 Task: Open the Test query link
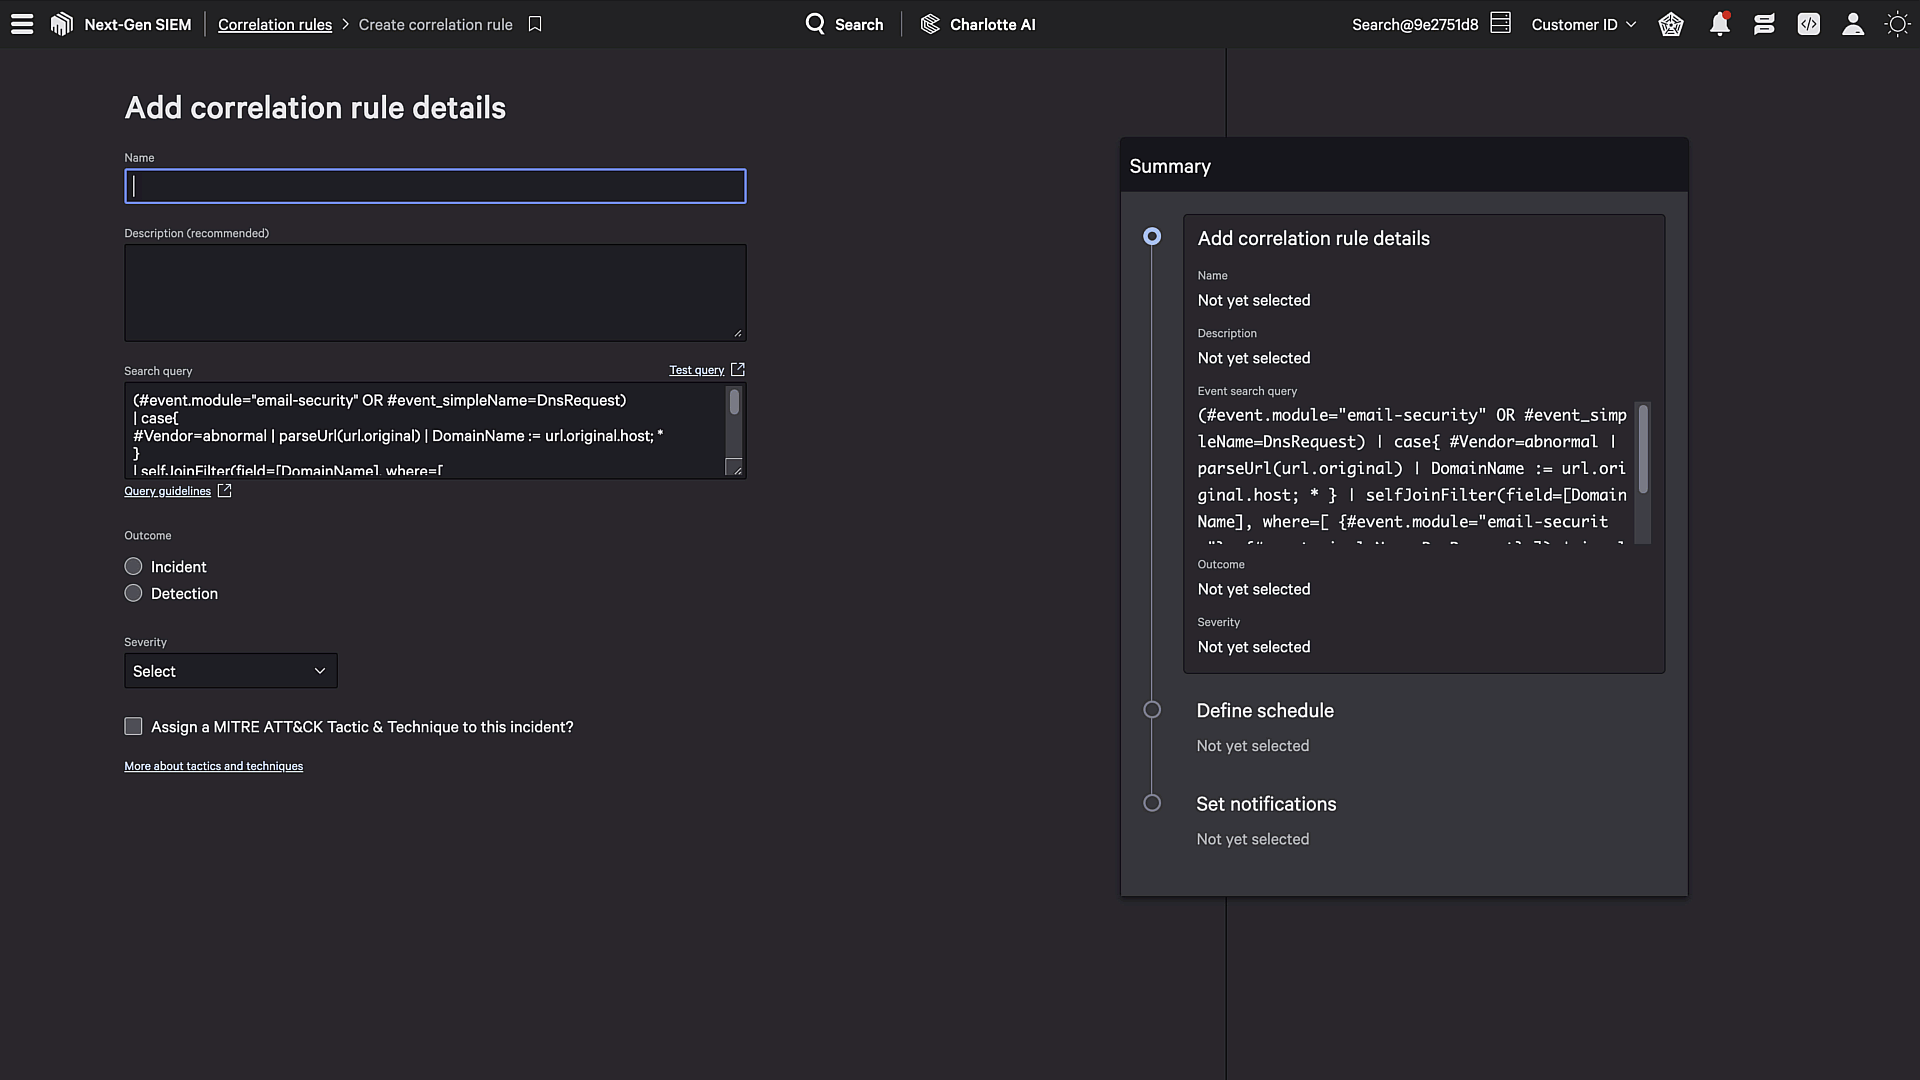697,370
